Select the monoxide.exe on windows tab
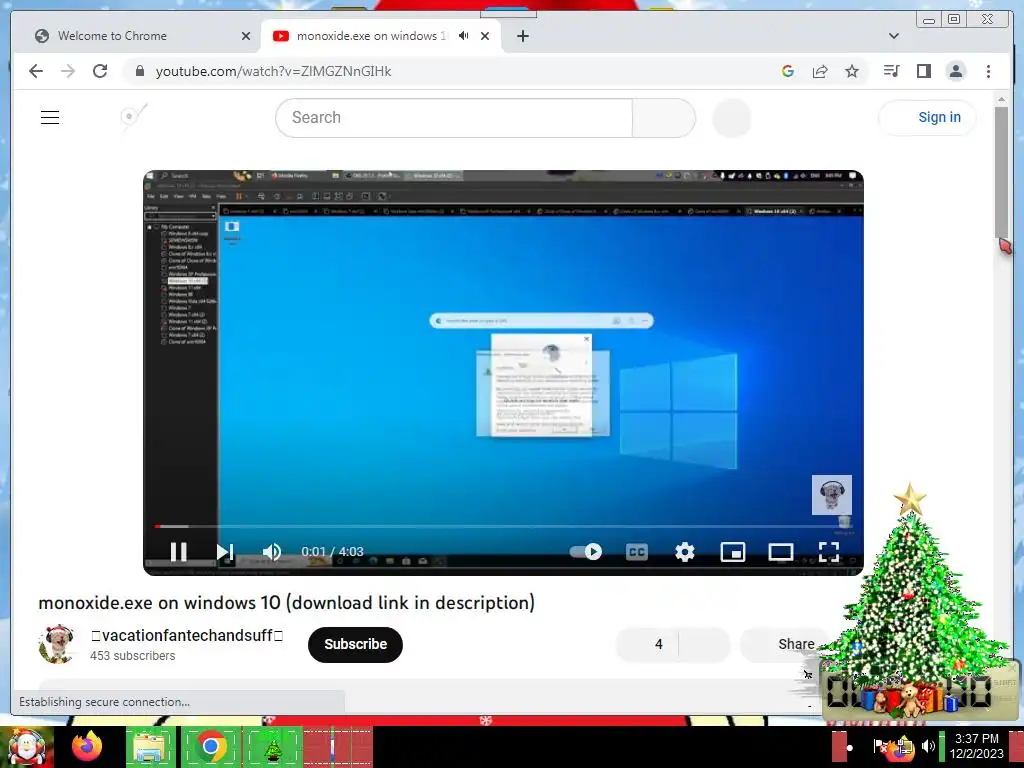The width and height of the screenshot is (1024, 768). pyautogui.click(x=381, y=36)
